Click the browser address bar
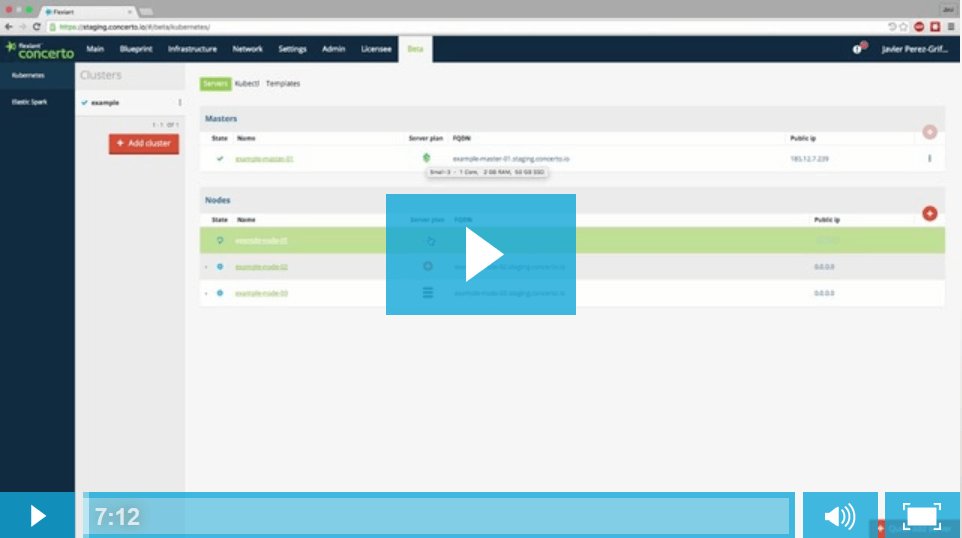 click(x=466, y=27)
